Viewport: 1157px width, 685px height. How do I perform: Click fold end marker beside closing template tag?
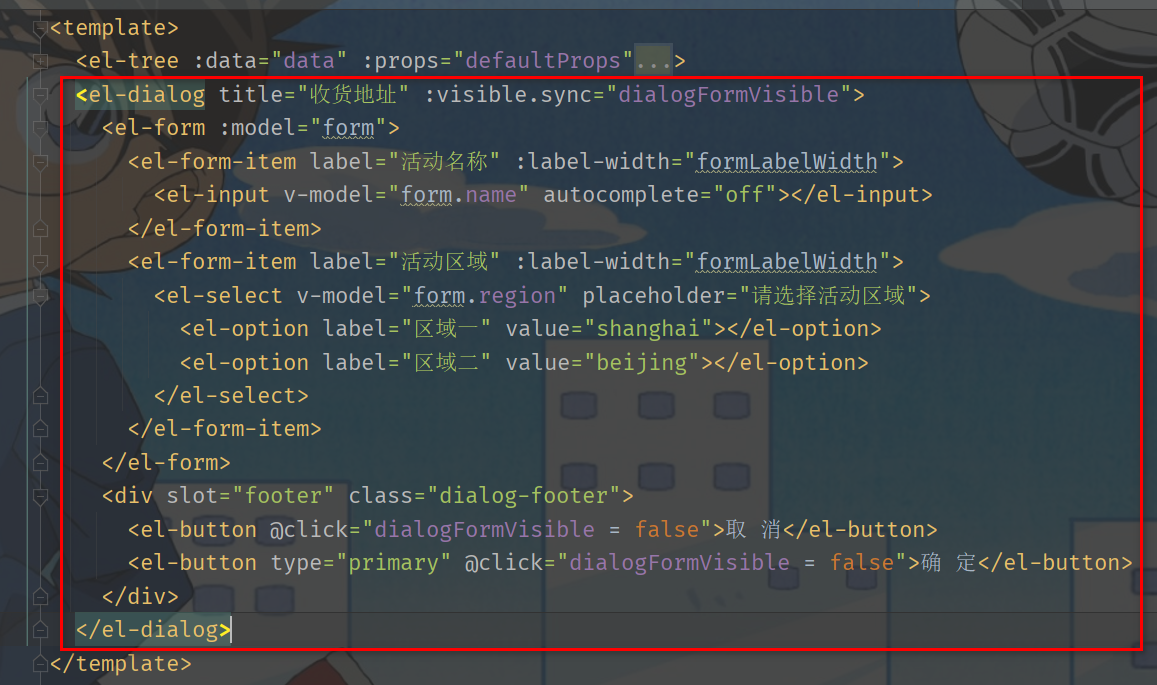pyautogui.click(x=40, y=664)
